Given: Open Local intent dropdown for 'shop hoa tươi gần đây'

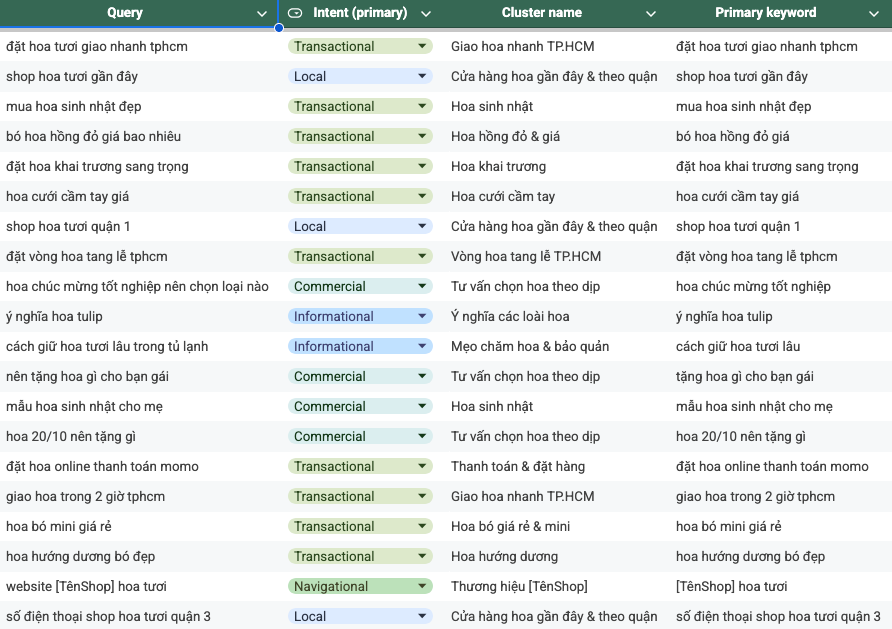Looking at the screenshot, I should [422, 76].
